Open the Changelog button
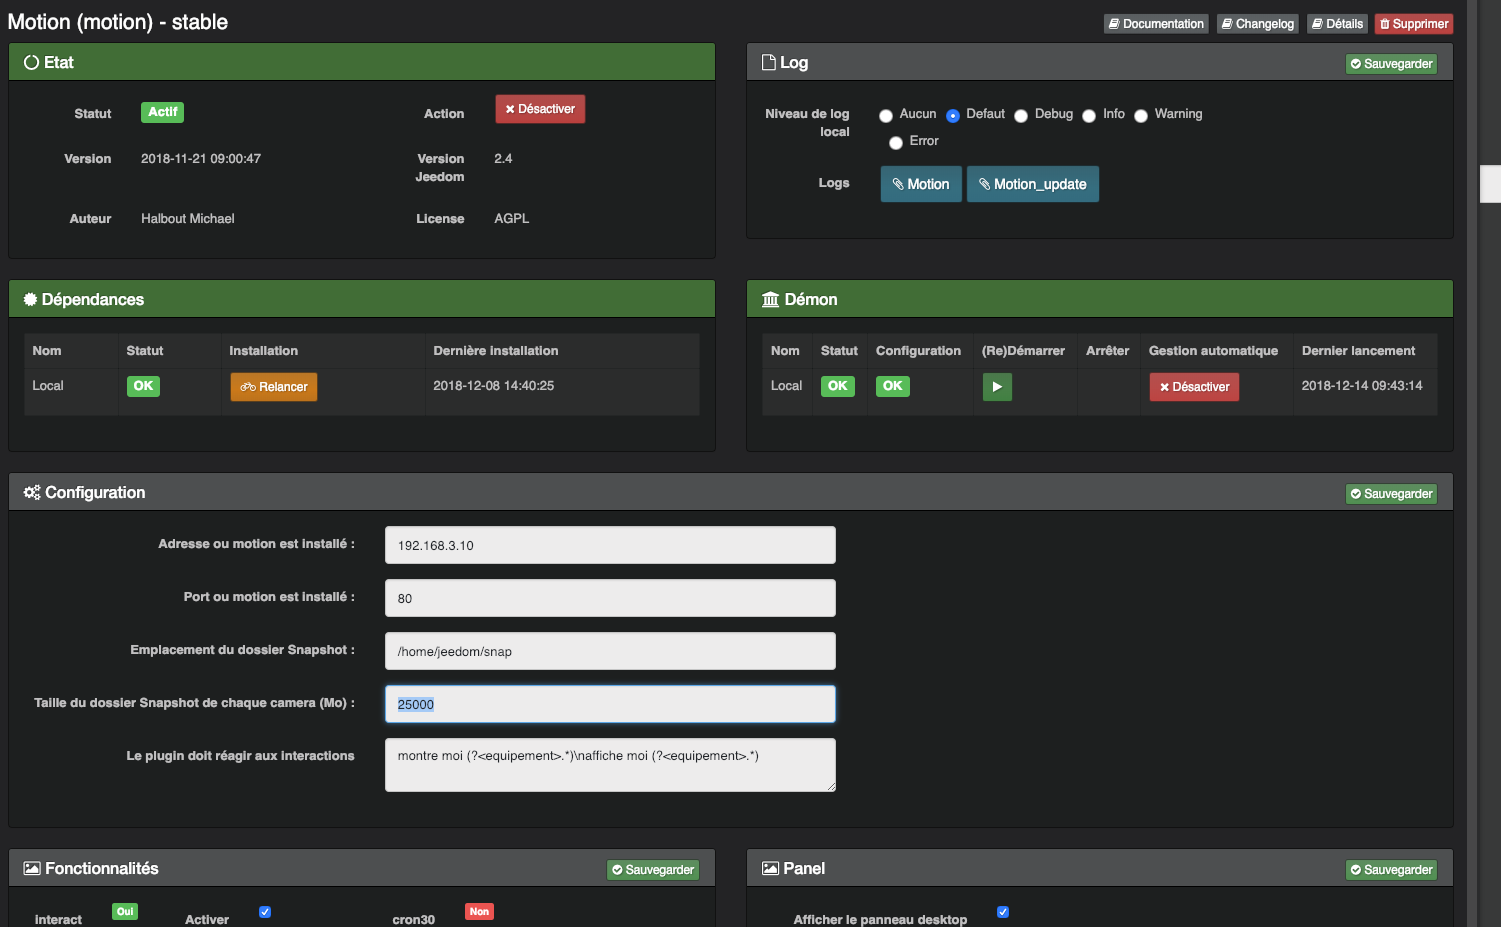Viewport: 1501px width, 927px height. coord(1258,24)
